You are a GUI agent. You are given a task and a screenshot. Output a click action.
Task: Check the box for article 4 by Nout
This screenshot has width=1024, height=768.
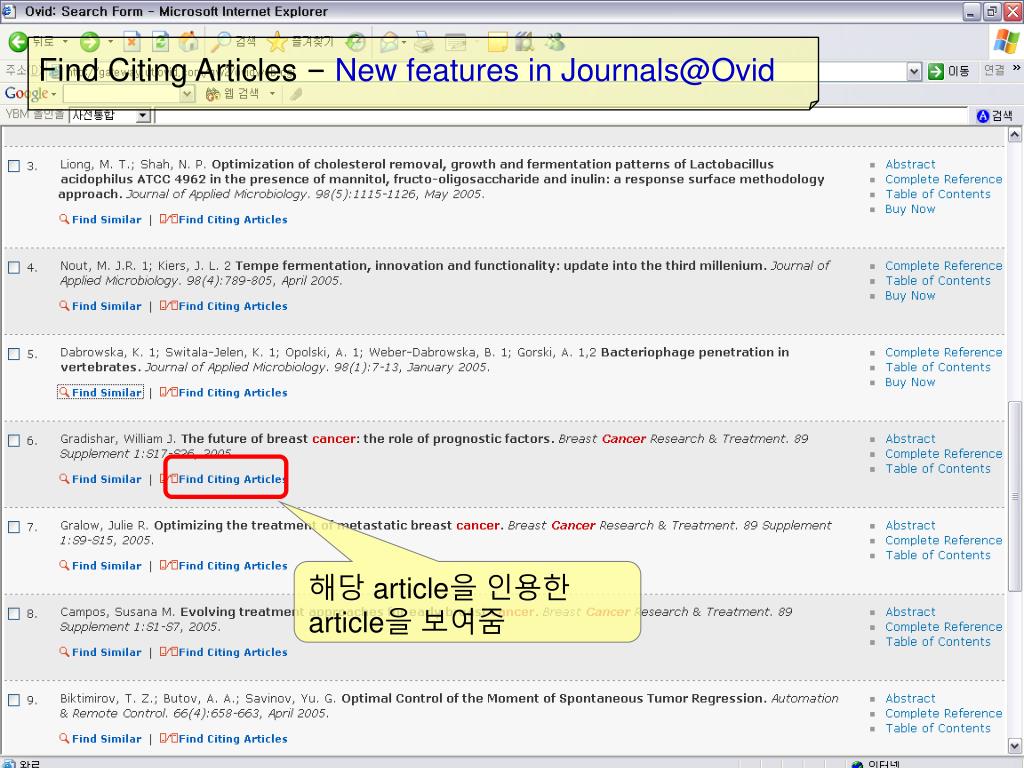coord(14,267)
